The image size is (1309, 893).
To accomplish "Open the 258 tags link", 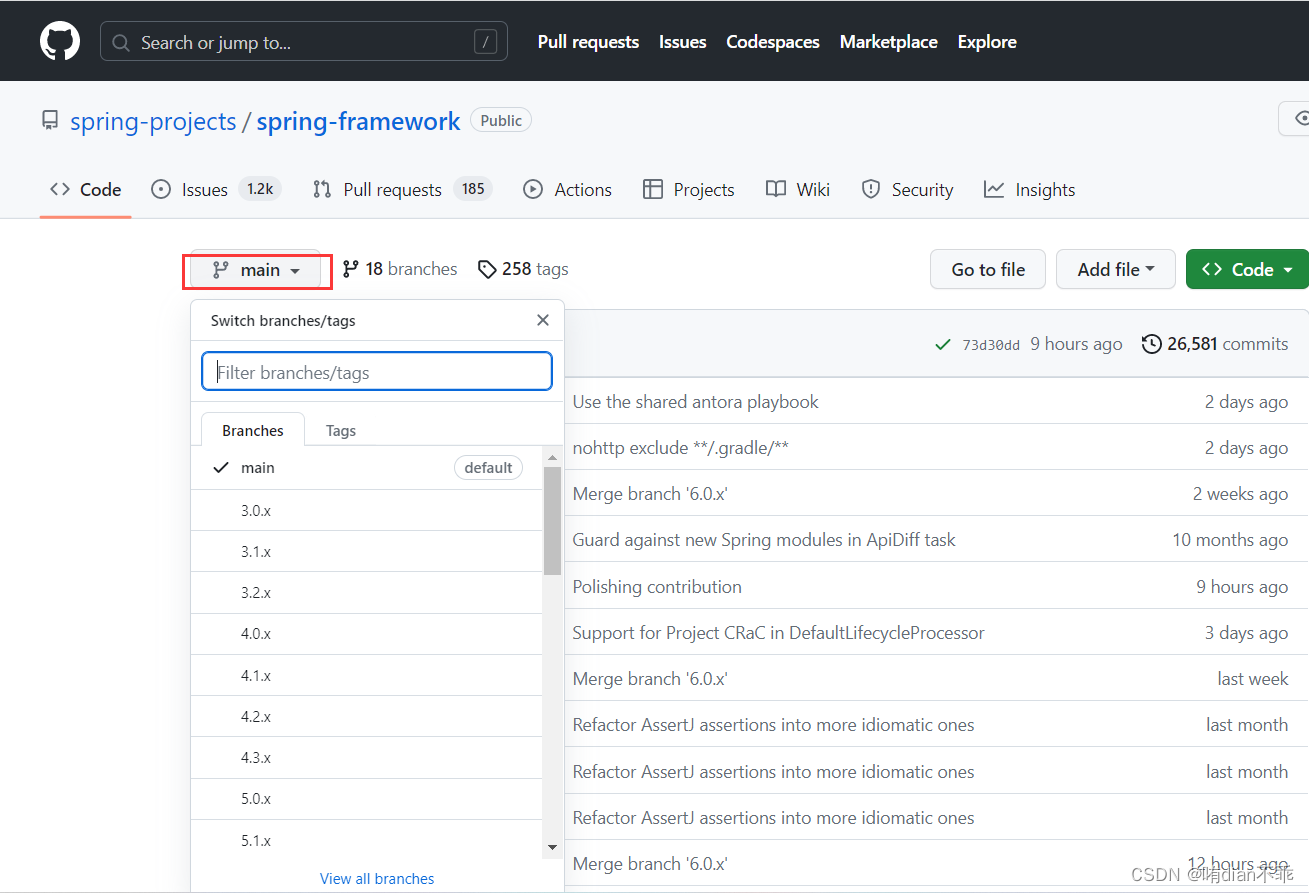I will (x=523, y=269).
